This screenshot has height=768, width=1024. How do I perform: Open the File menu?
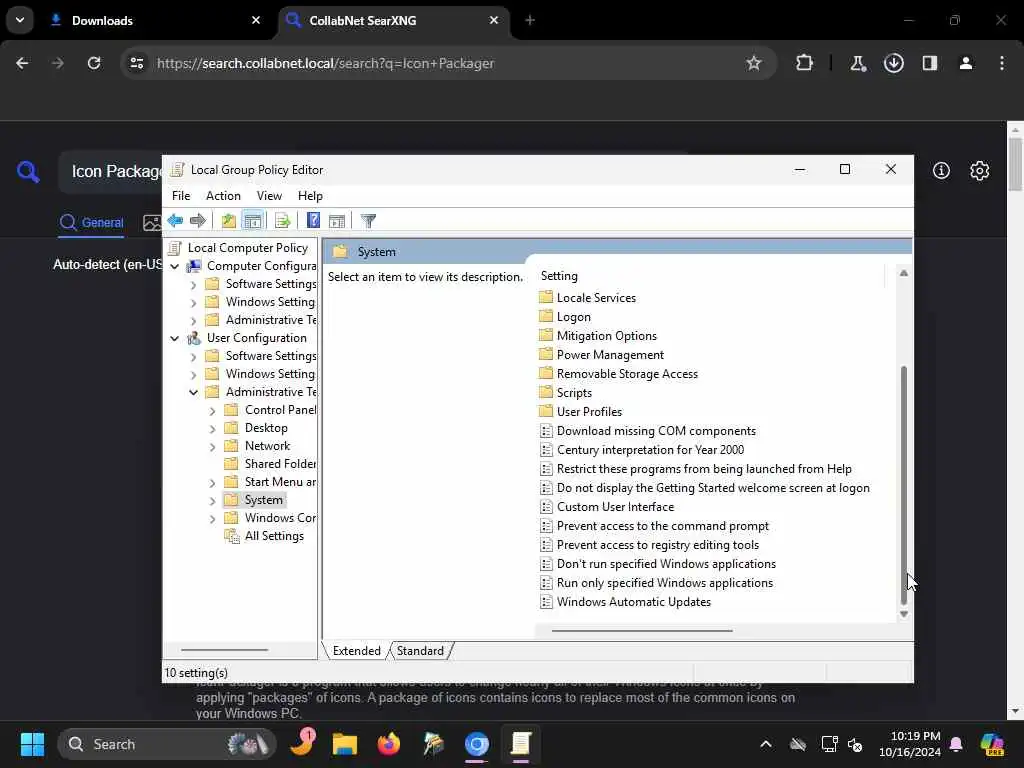pos(181,196)
